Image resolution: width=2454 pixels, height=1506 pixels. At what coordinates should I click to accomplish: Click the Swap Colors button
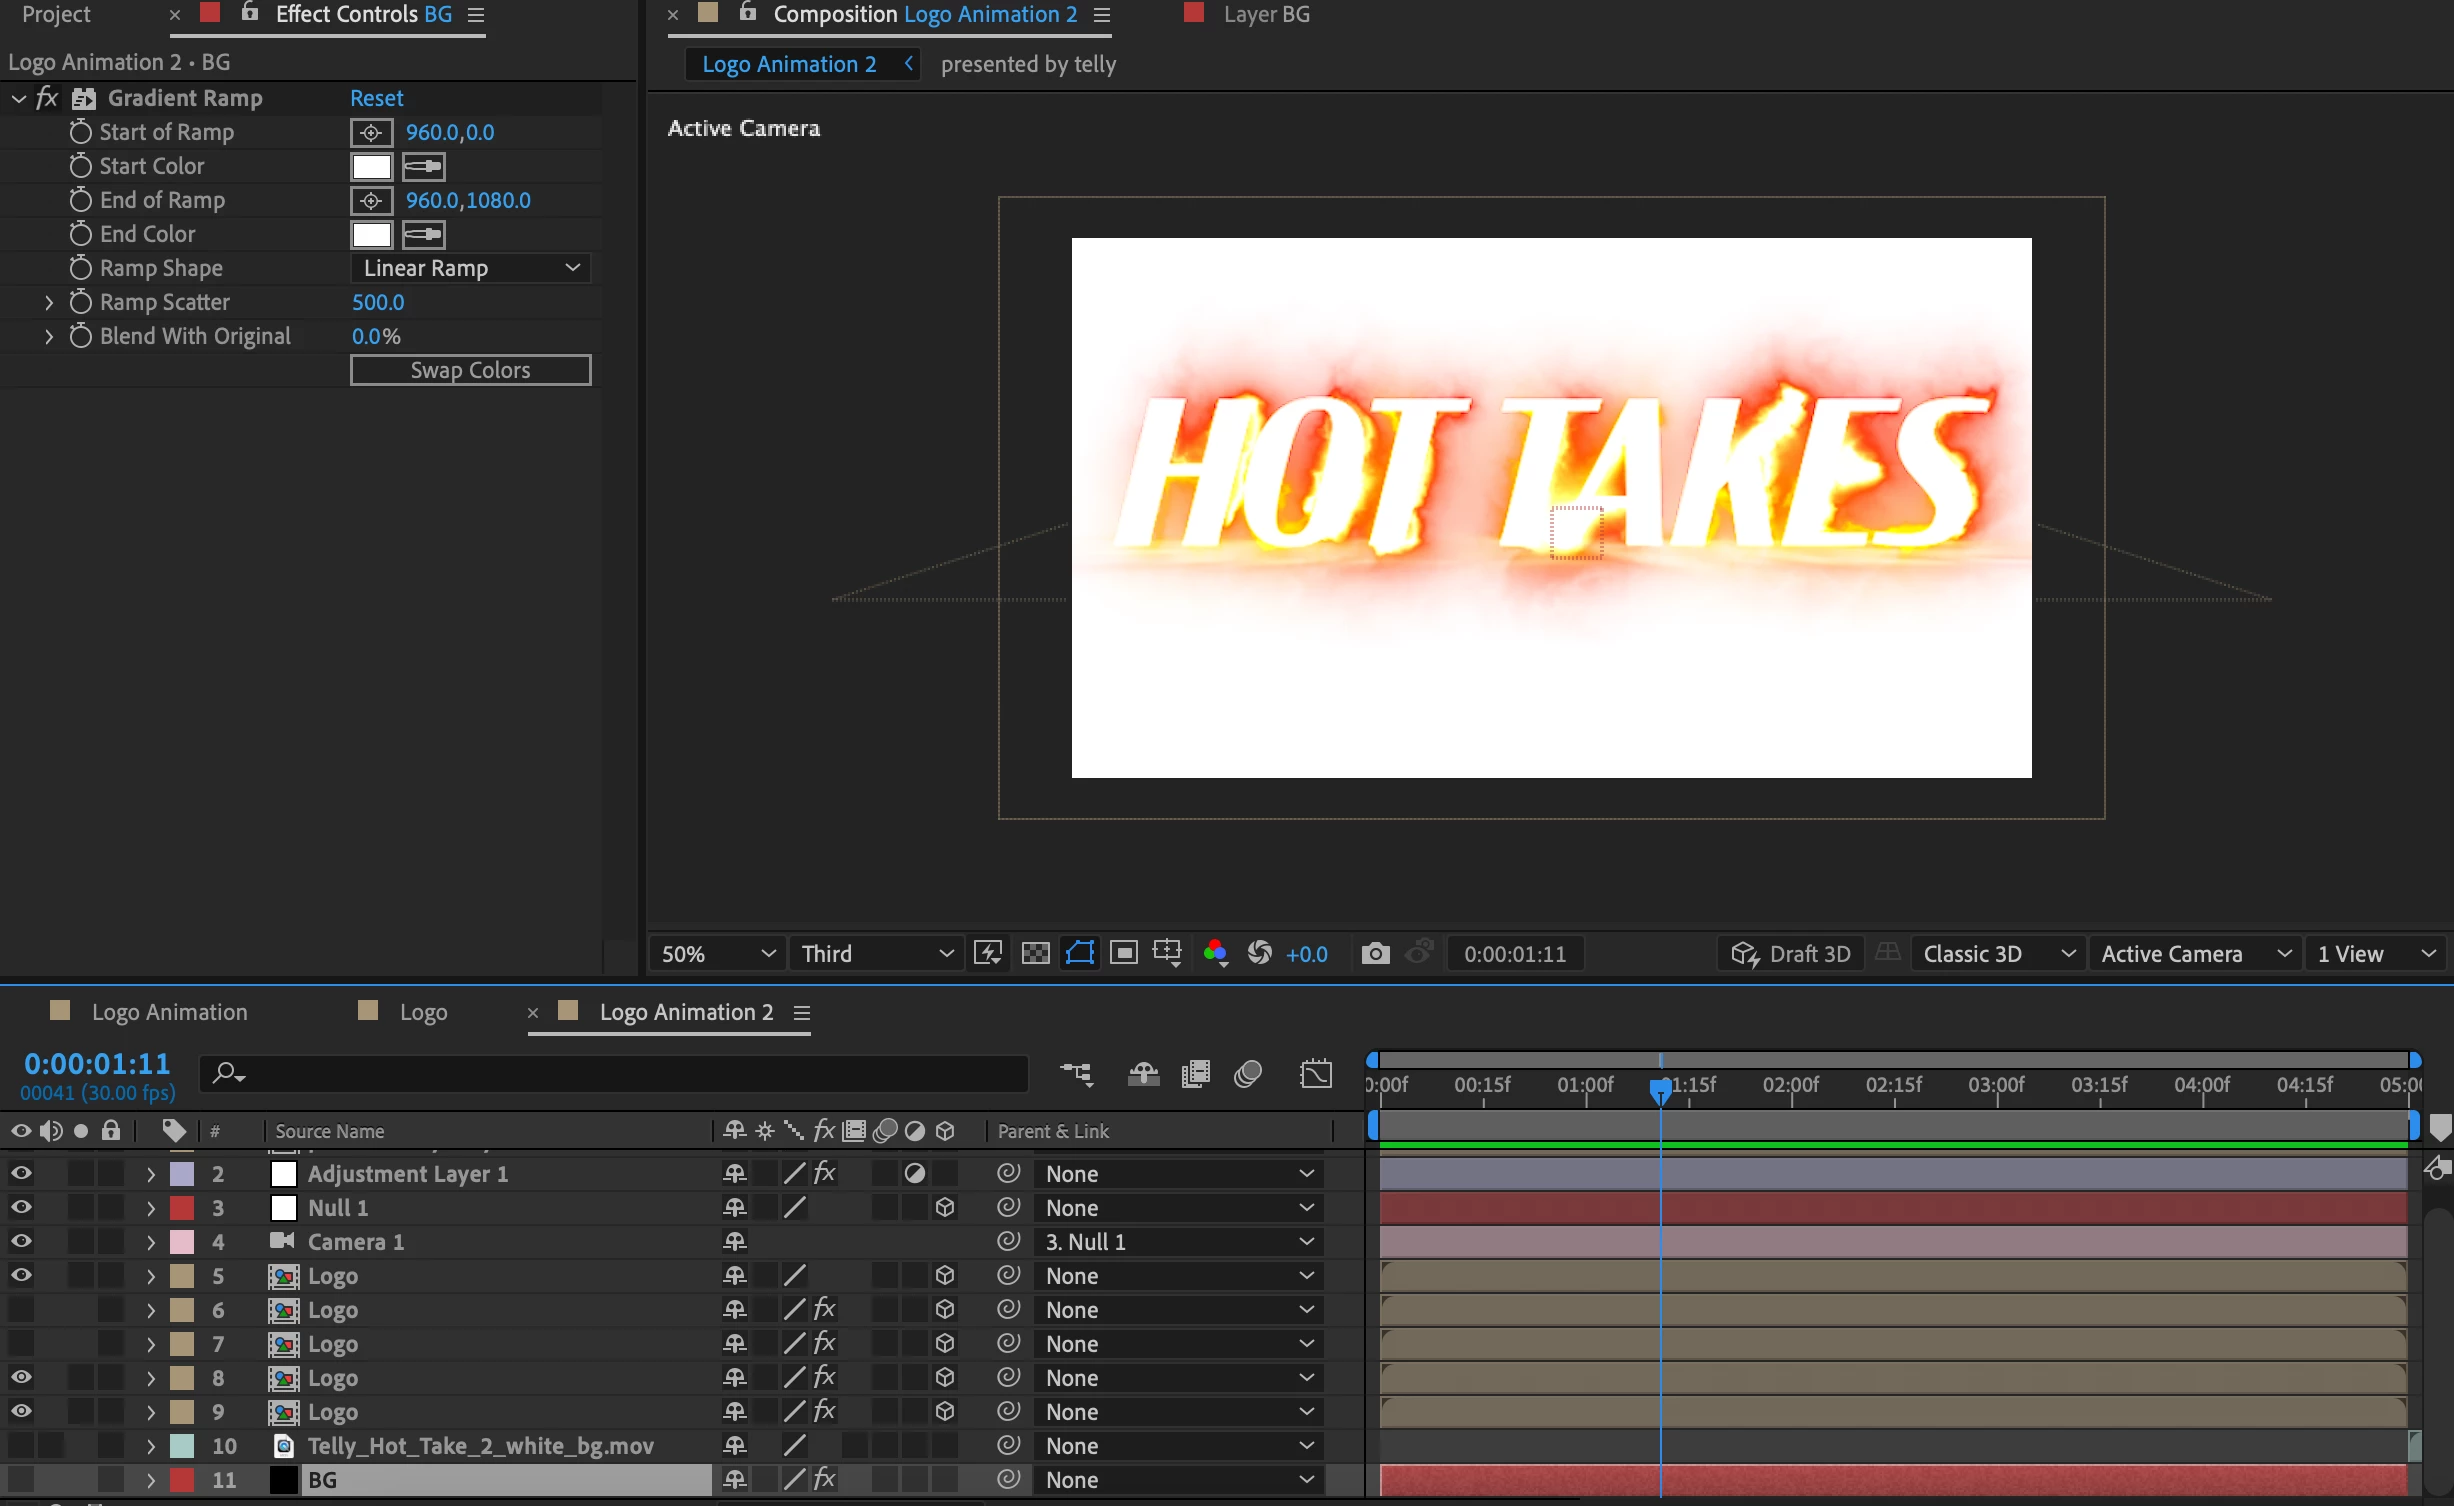(x=470, y=370)
